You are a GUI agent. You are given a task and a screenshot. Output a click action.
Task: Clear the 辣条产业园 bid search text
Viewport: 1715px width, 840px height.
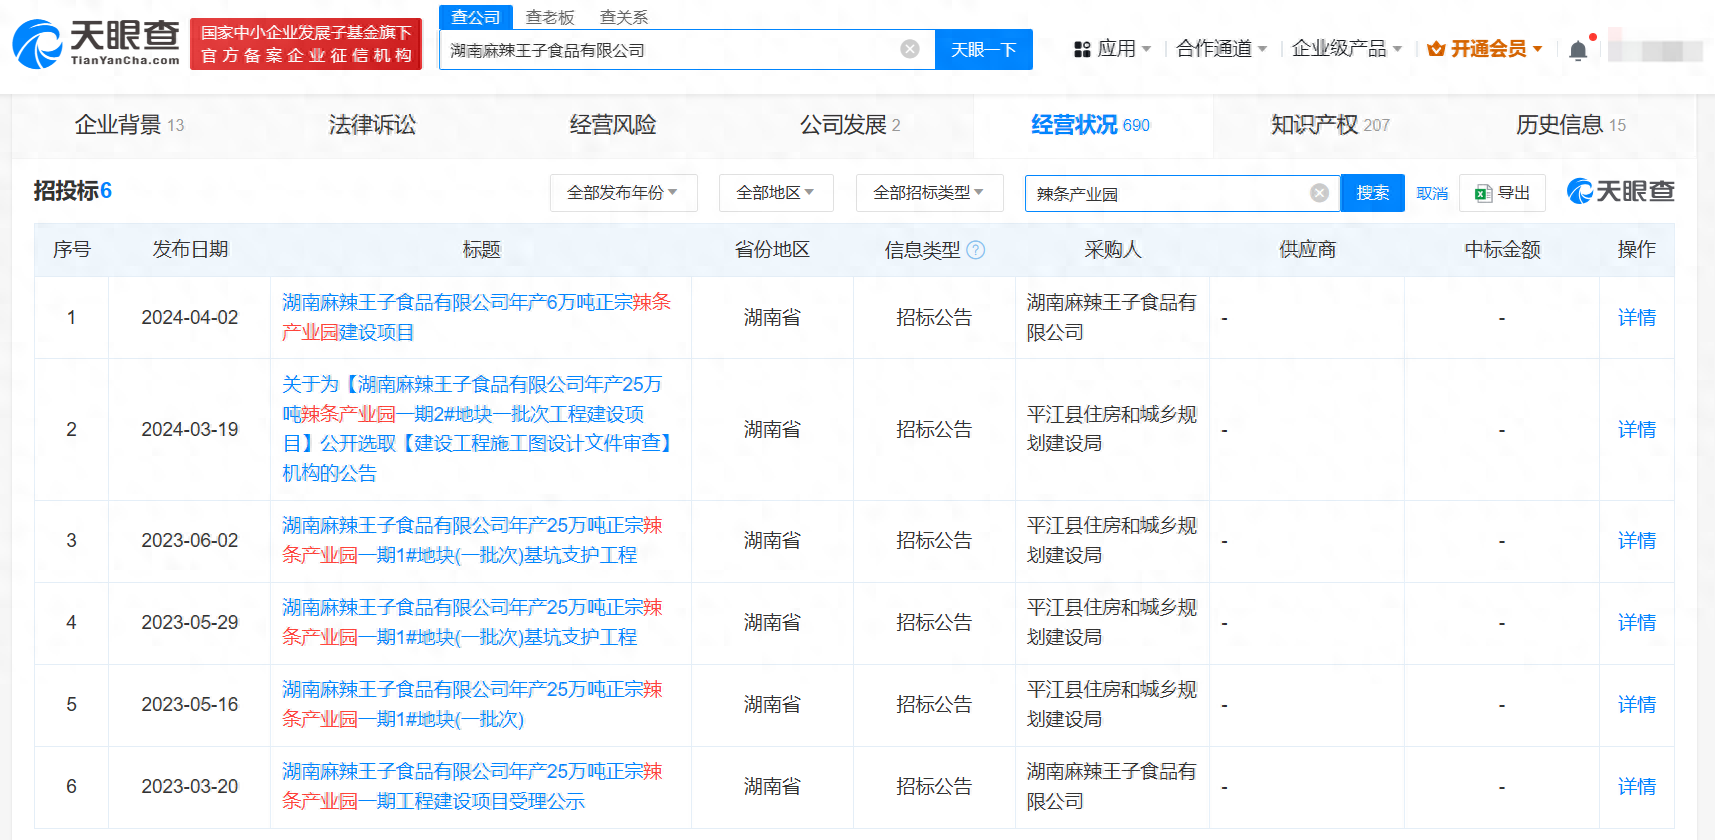pyautogui.click(x=1320, y=193)
